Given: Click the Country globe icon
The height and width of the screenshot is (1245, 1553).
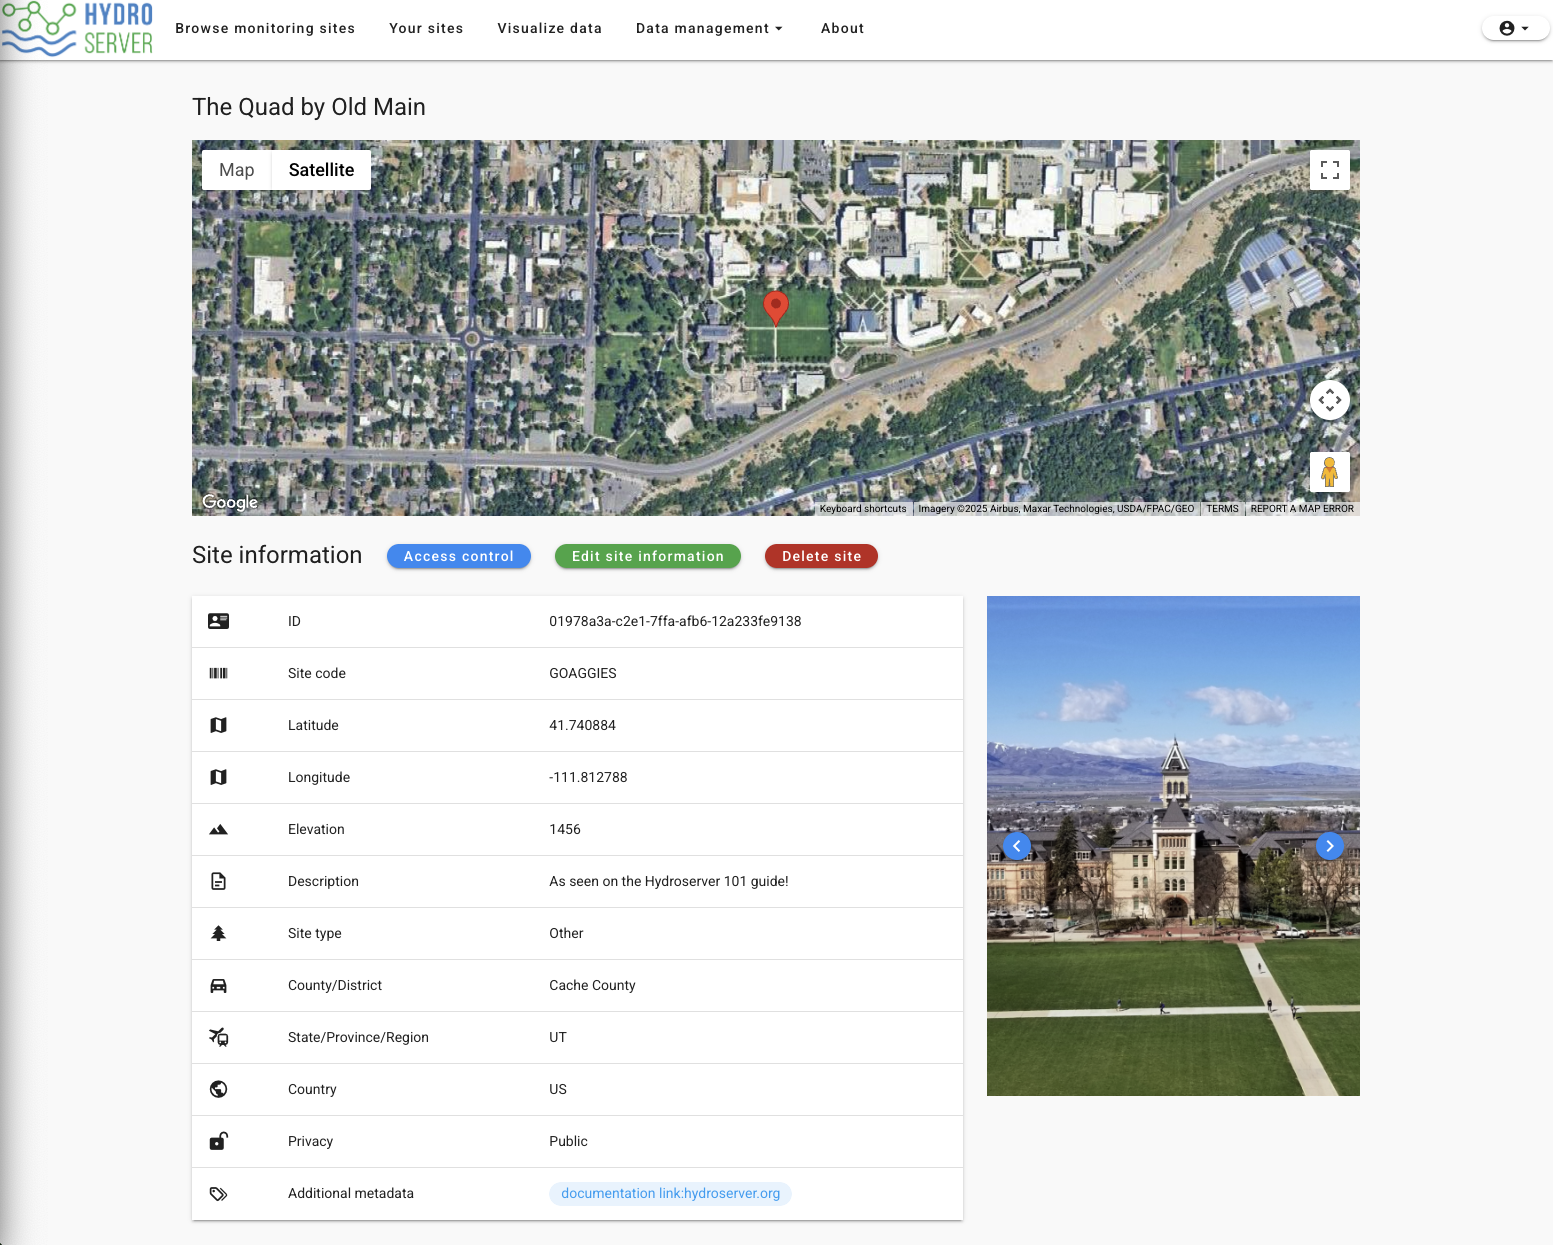Looking at the screenshot, I should 218,1089.
